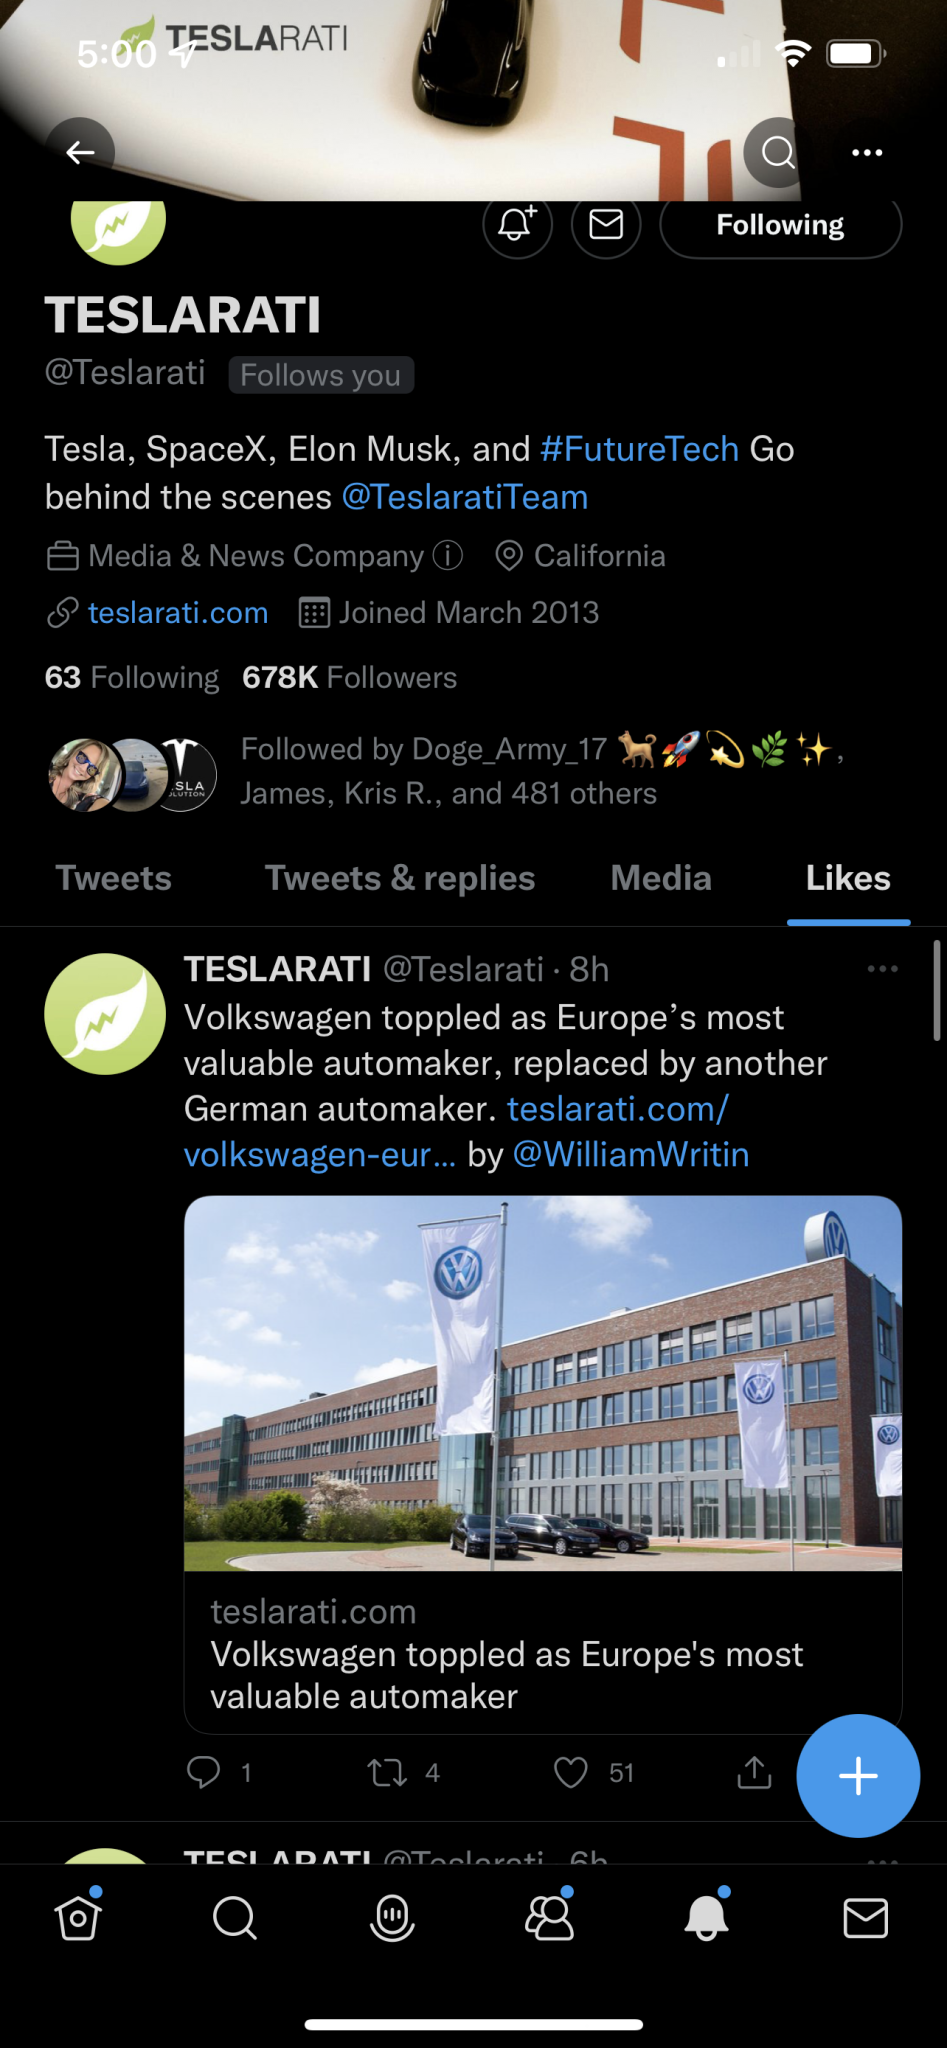This screenshot has height=2048, width=947.
Task: Open the three-dot profile options menu
Action: click(x=867, y=152)
